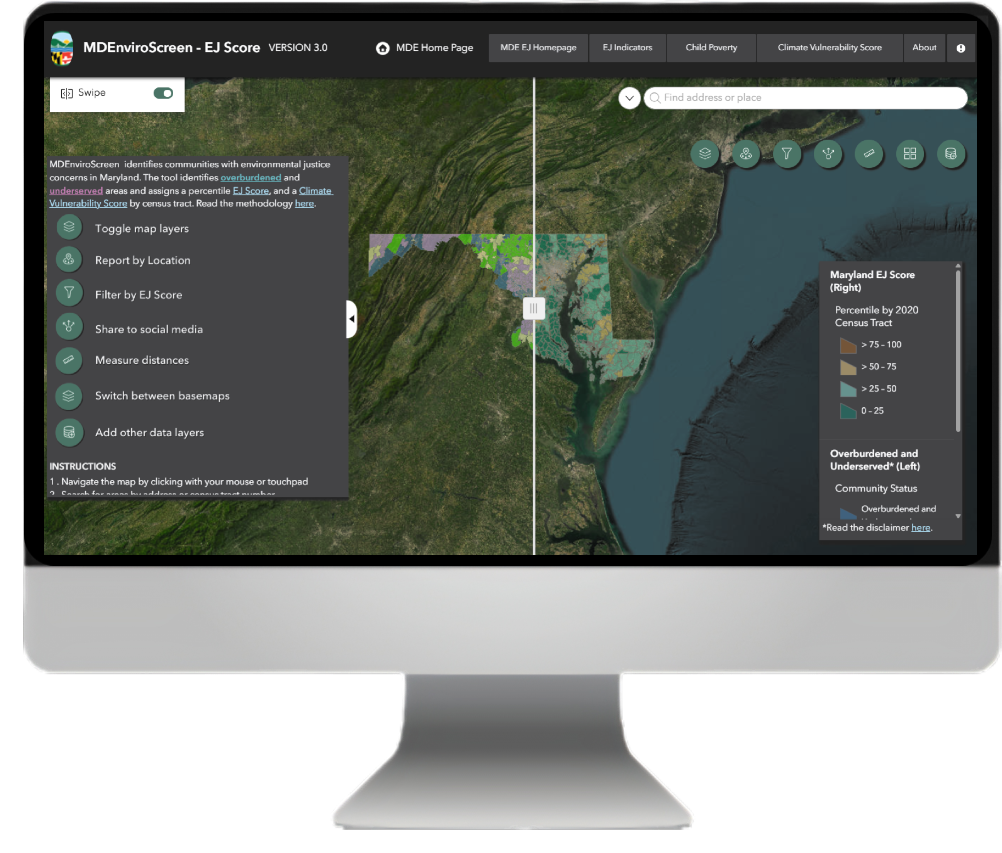This screenshot has width=1002, height=853.
Task: Click the layers icon in the map toolbar
Action: (x=705, y=154)
